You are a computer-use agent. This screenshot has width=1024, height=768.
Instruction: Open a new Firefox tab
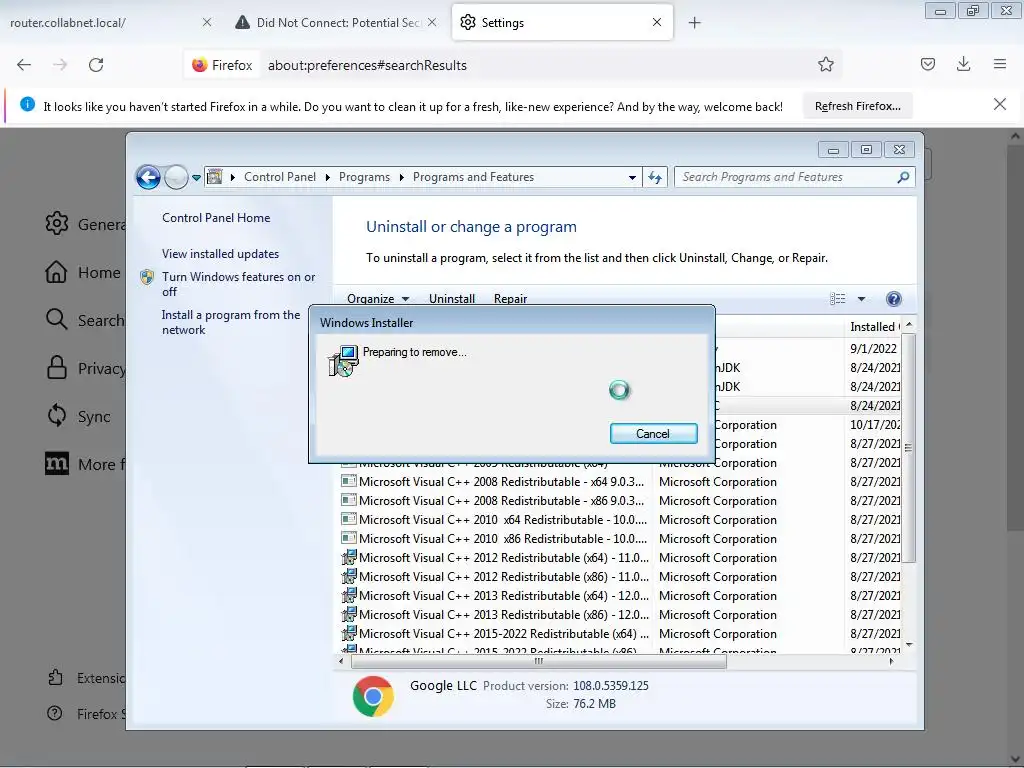point(694,23)
